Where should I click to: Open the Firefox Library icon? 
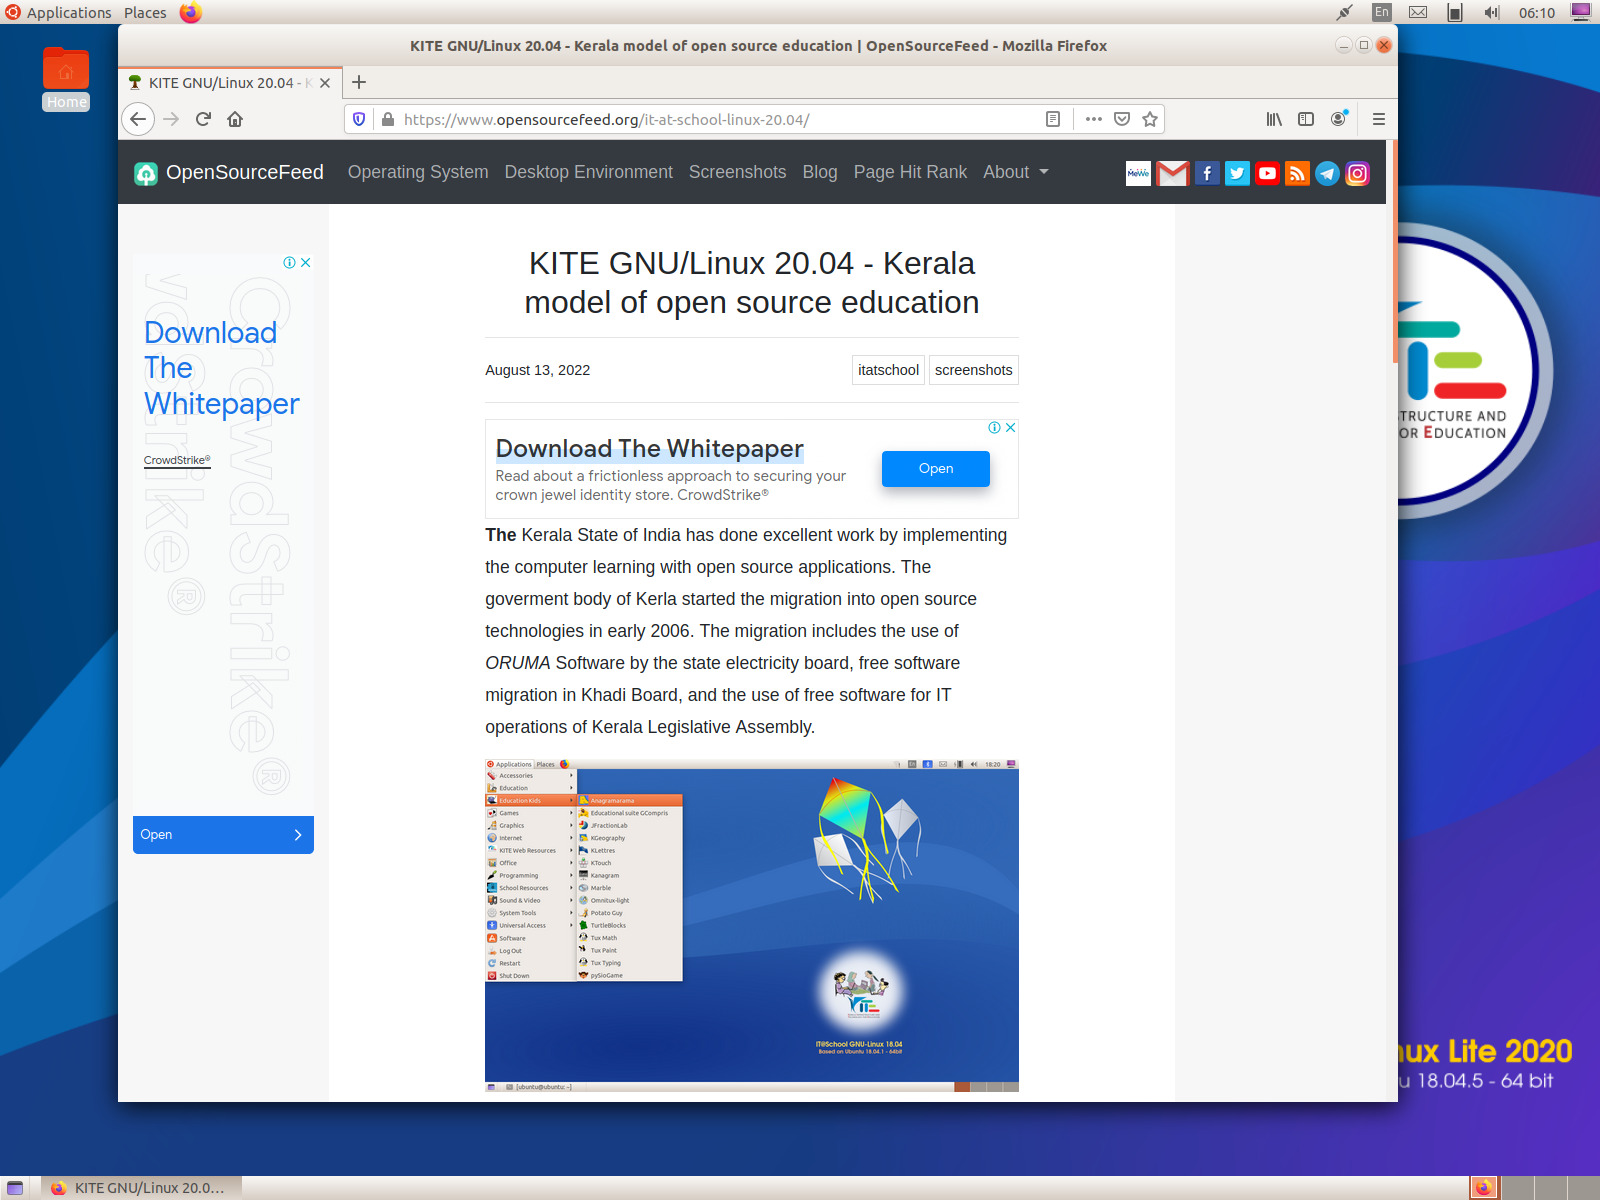pos(1273,119)
